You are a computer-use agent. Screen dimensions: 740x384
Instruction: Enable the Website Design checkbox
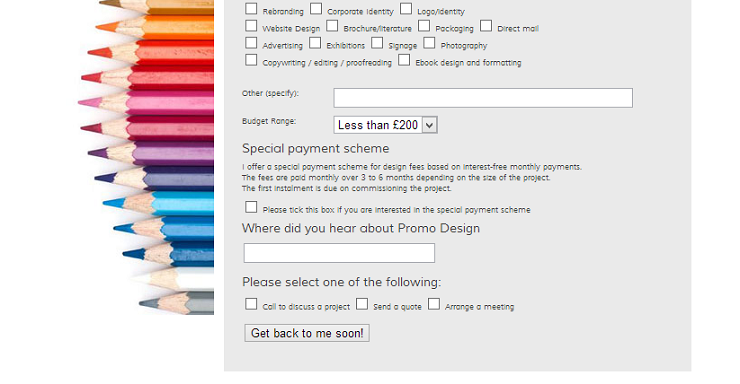click(x=251, y=25)
